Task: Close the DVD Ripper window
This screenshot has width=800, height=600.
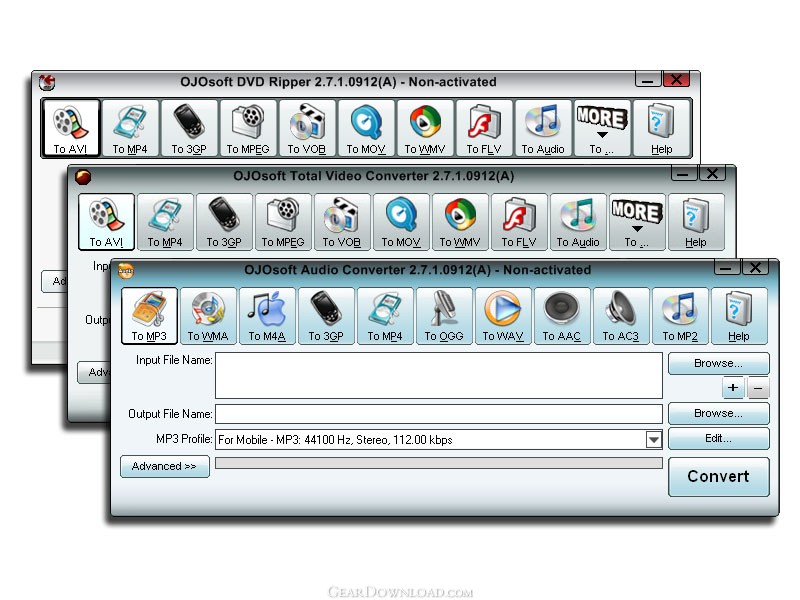Action: [677, 80]
